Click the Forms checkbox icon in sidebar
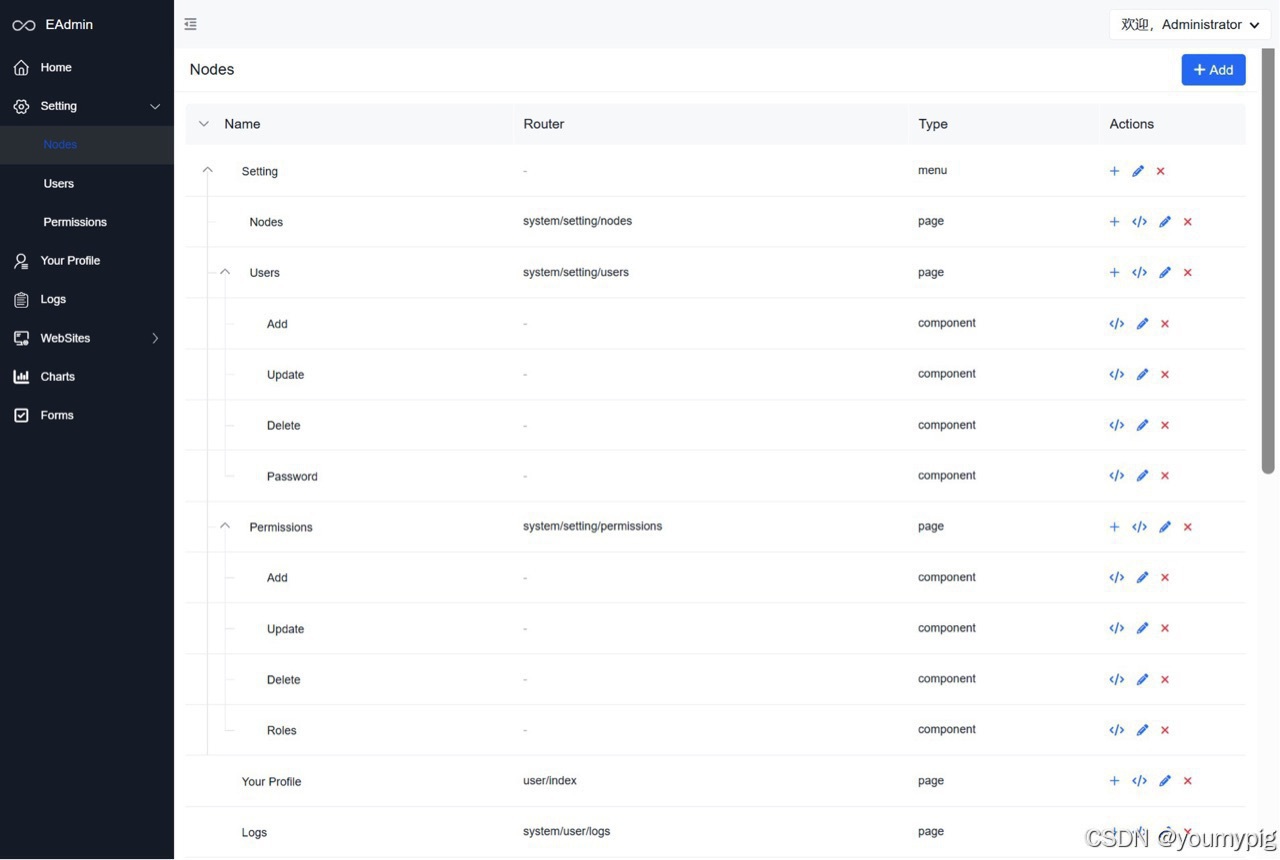 coord(21,415)
